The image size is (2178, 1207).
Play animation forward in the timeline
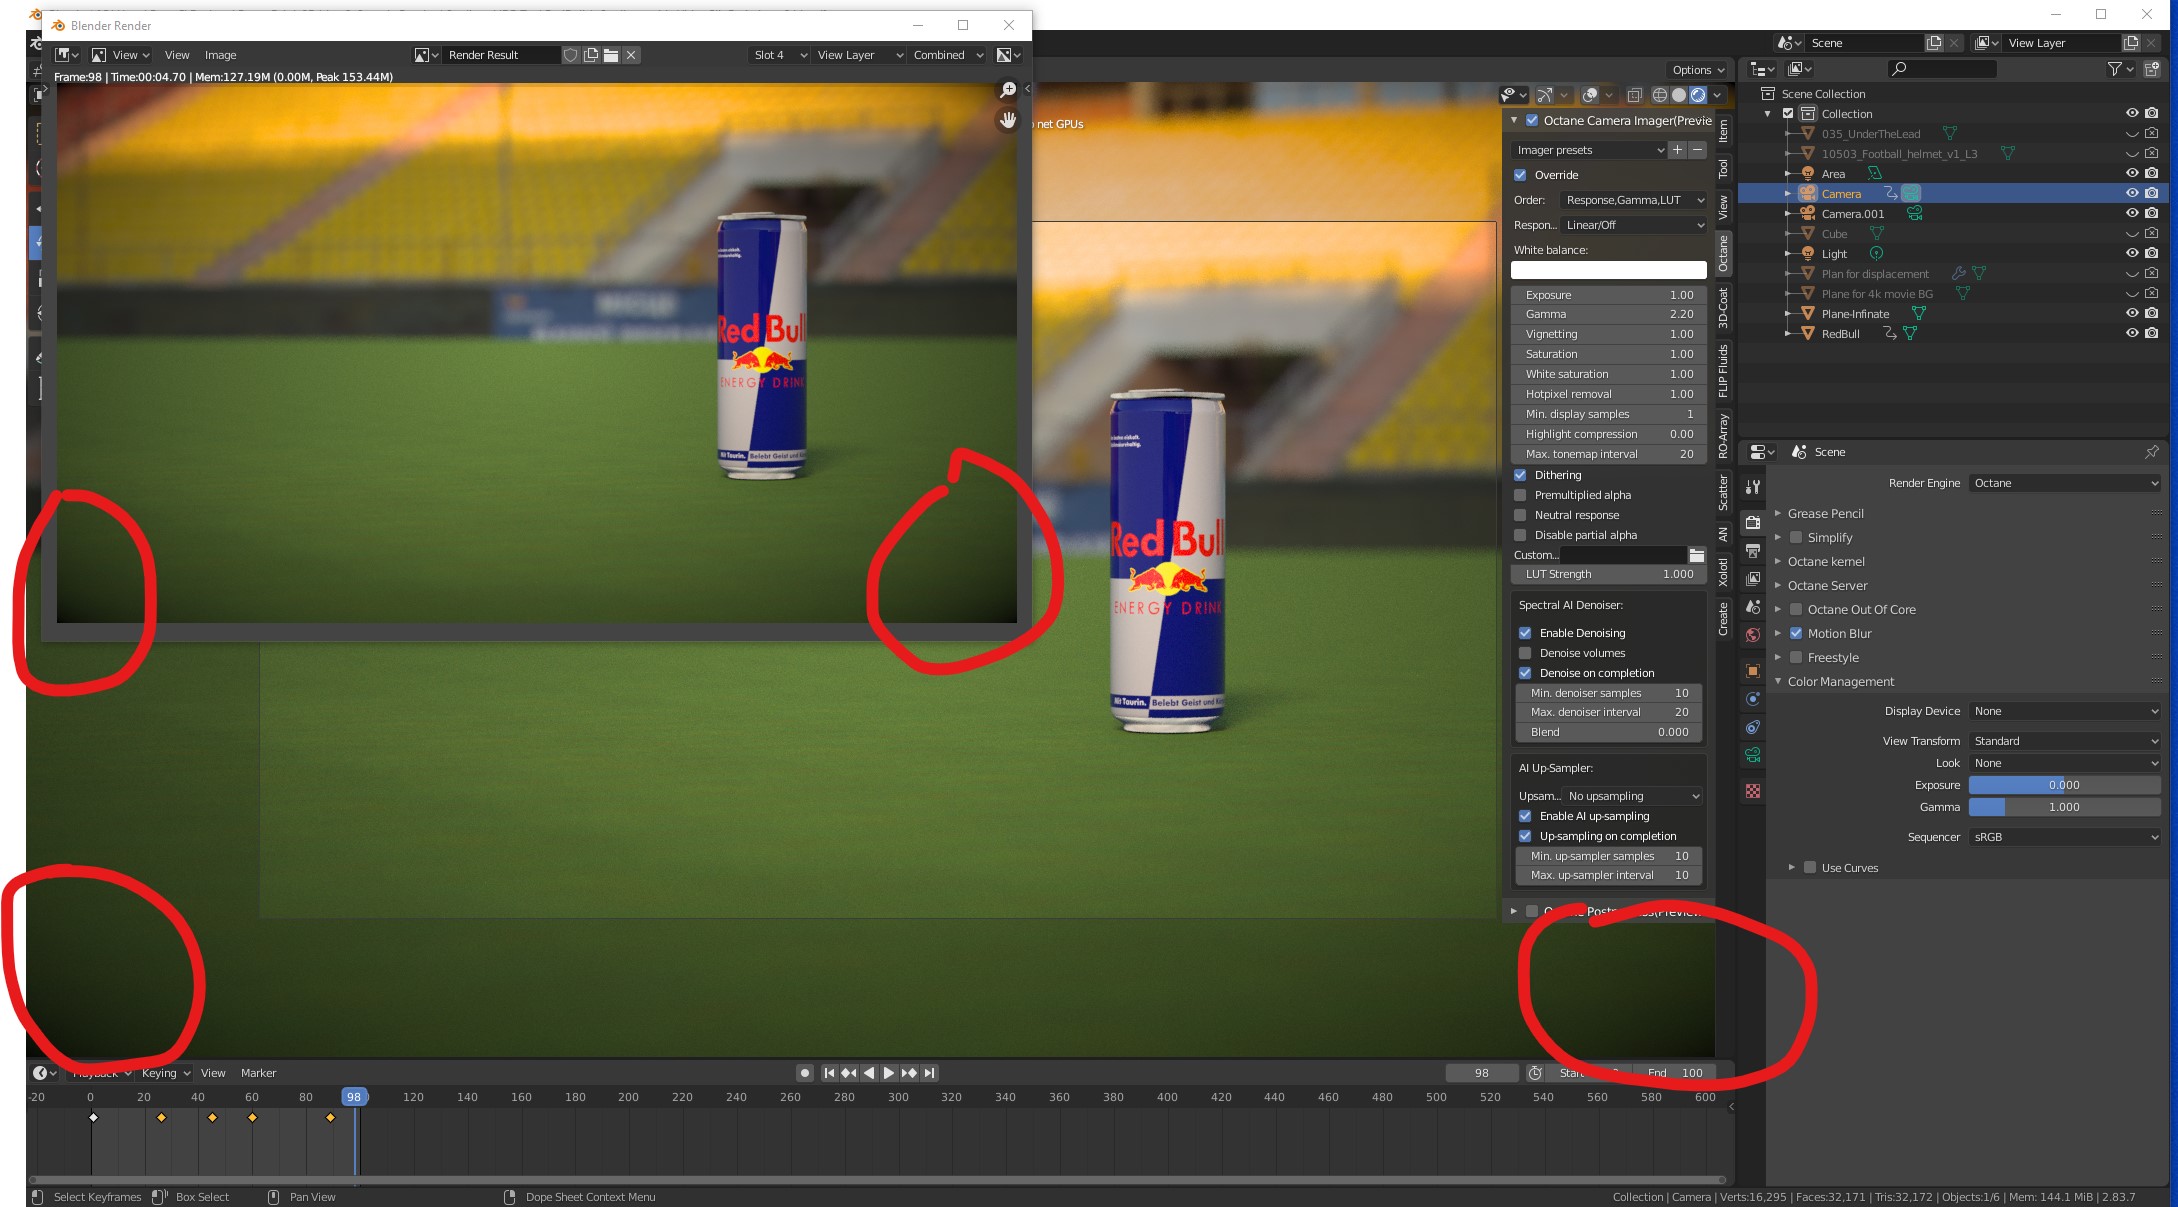(888, 1073)
